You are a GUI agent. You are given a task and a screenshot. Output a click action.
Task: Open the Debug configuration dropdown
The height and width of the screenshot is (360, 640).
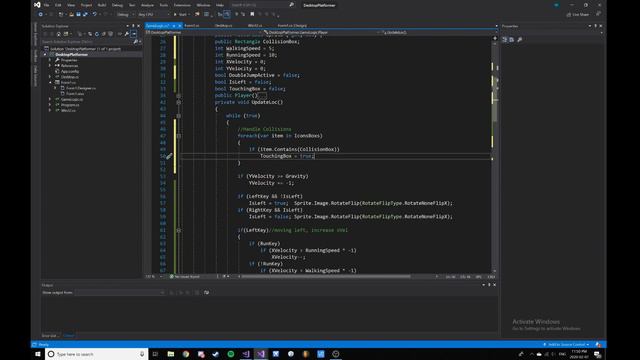125,14
